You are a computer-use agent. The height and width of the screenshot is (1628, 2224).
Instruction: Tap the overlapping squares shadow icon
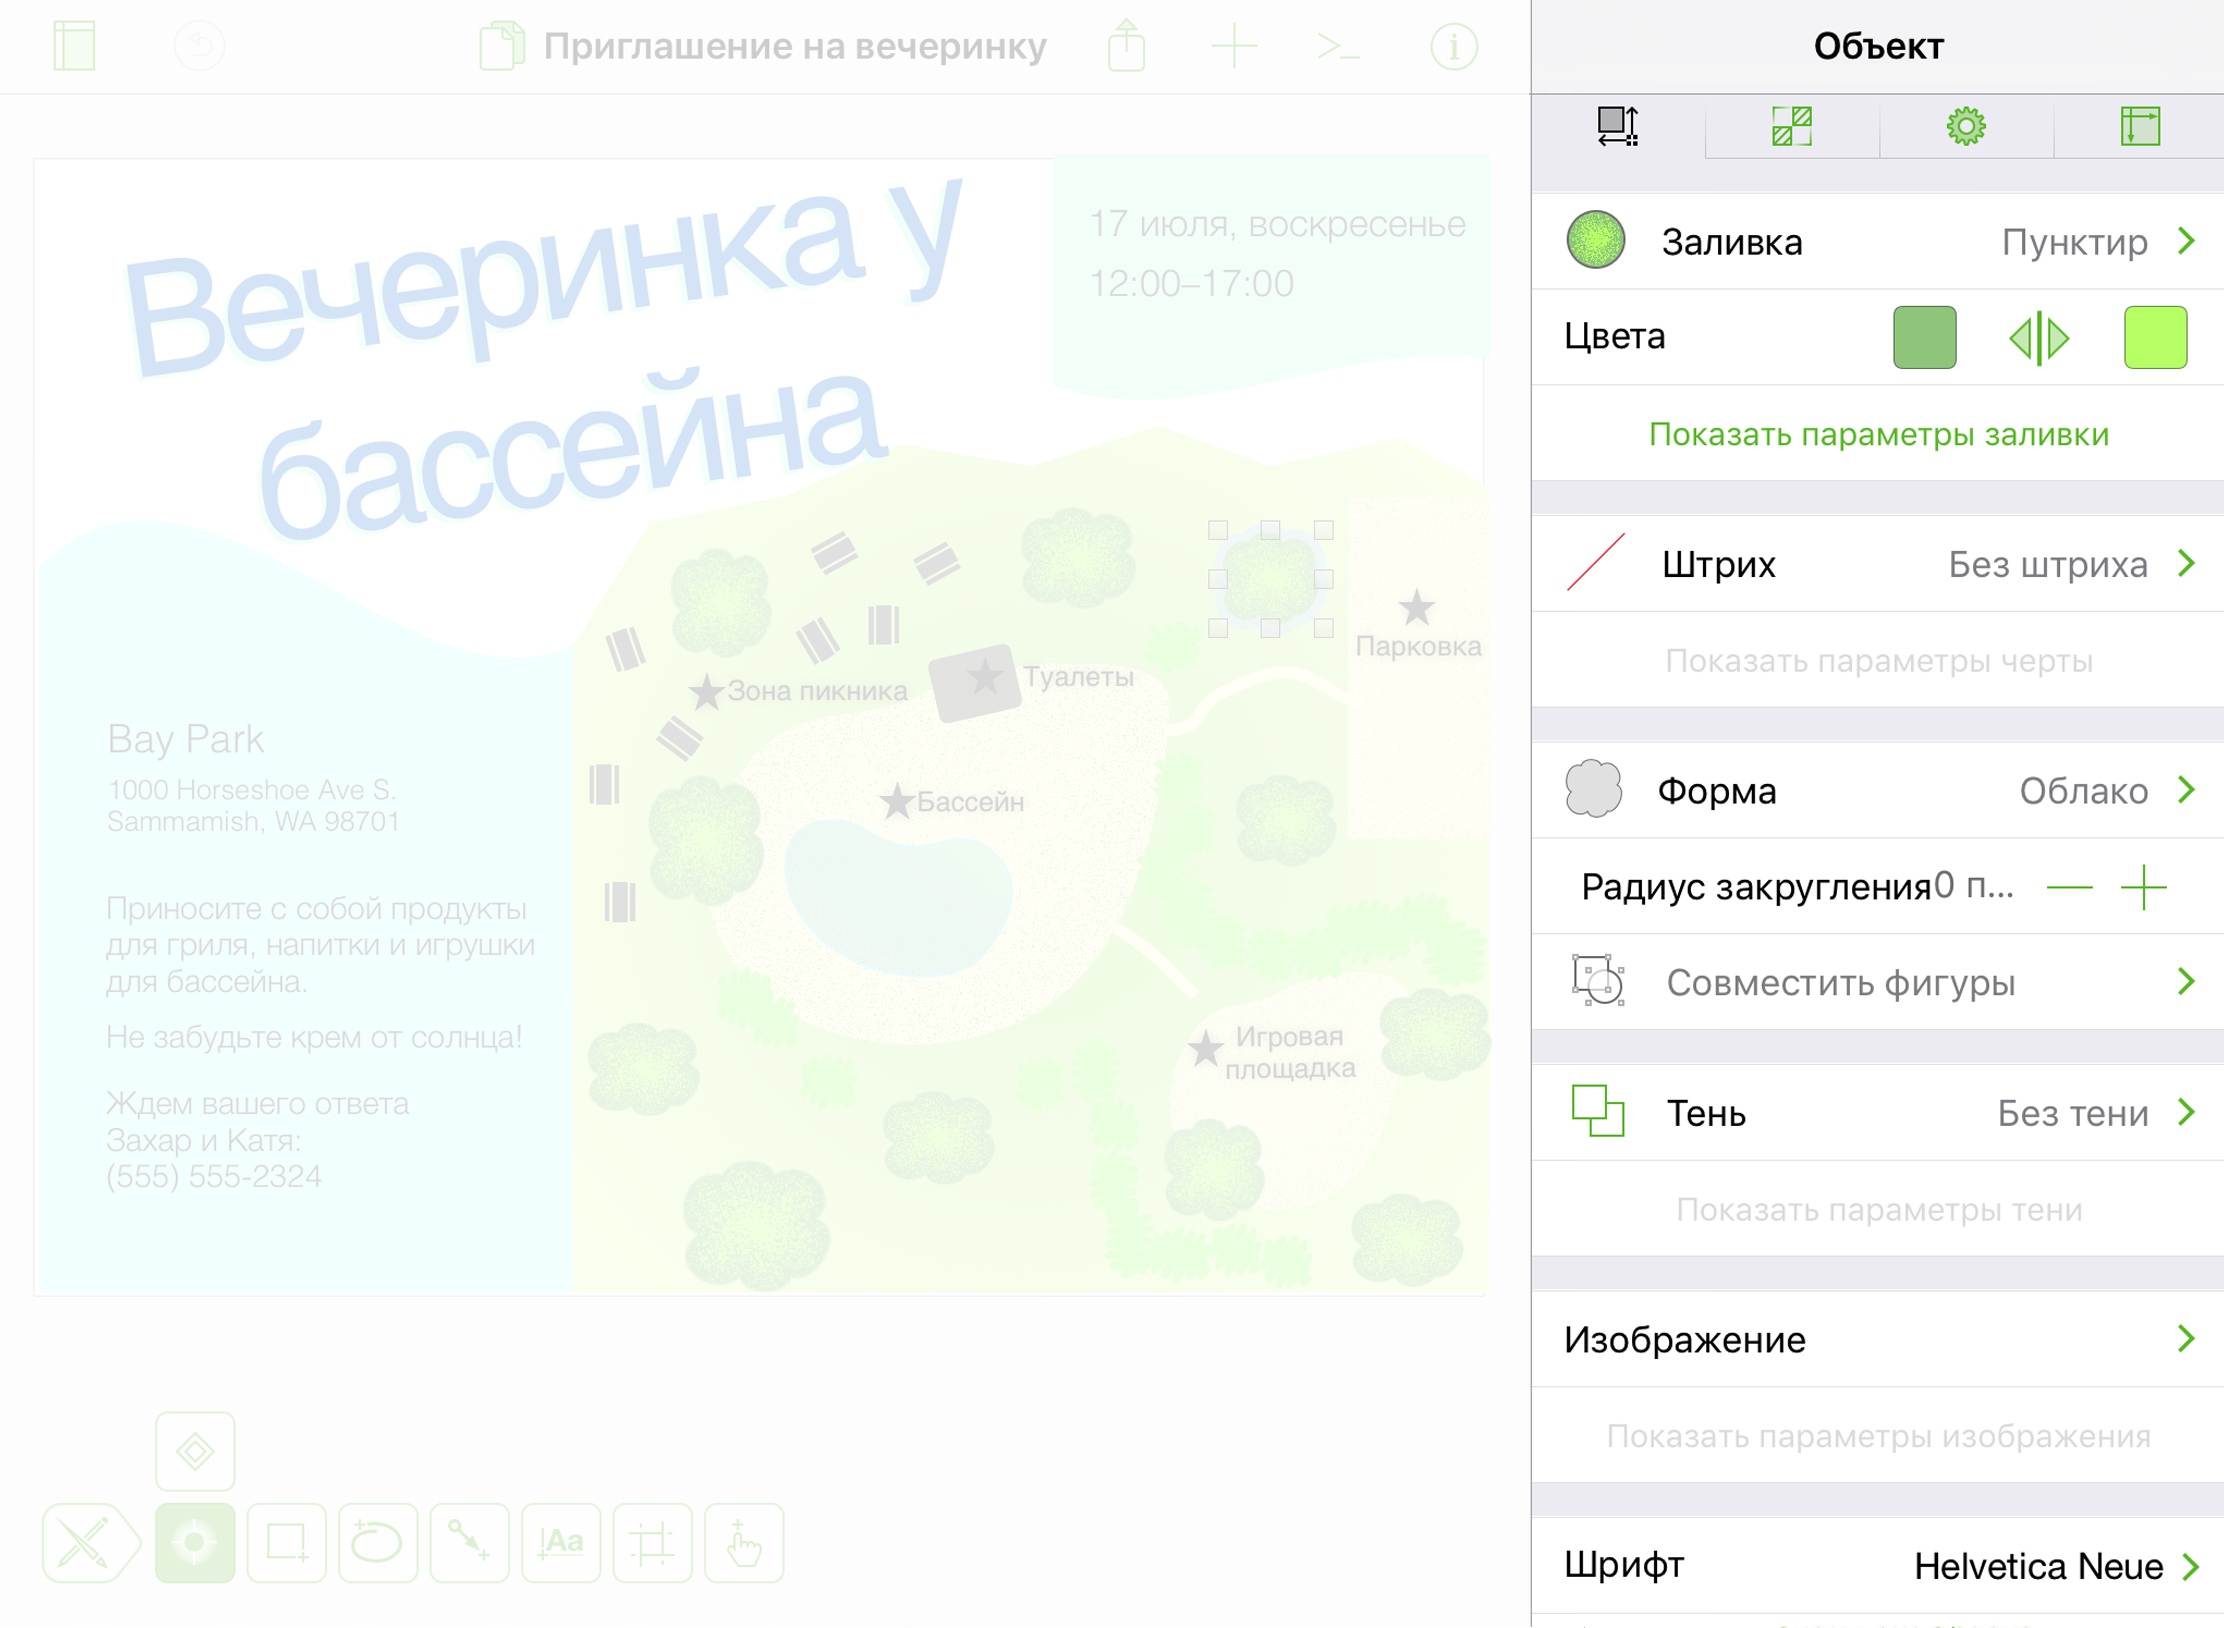point(1597,1110)
